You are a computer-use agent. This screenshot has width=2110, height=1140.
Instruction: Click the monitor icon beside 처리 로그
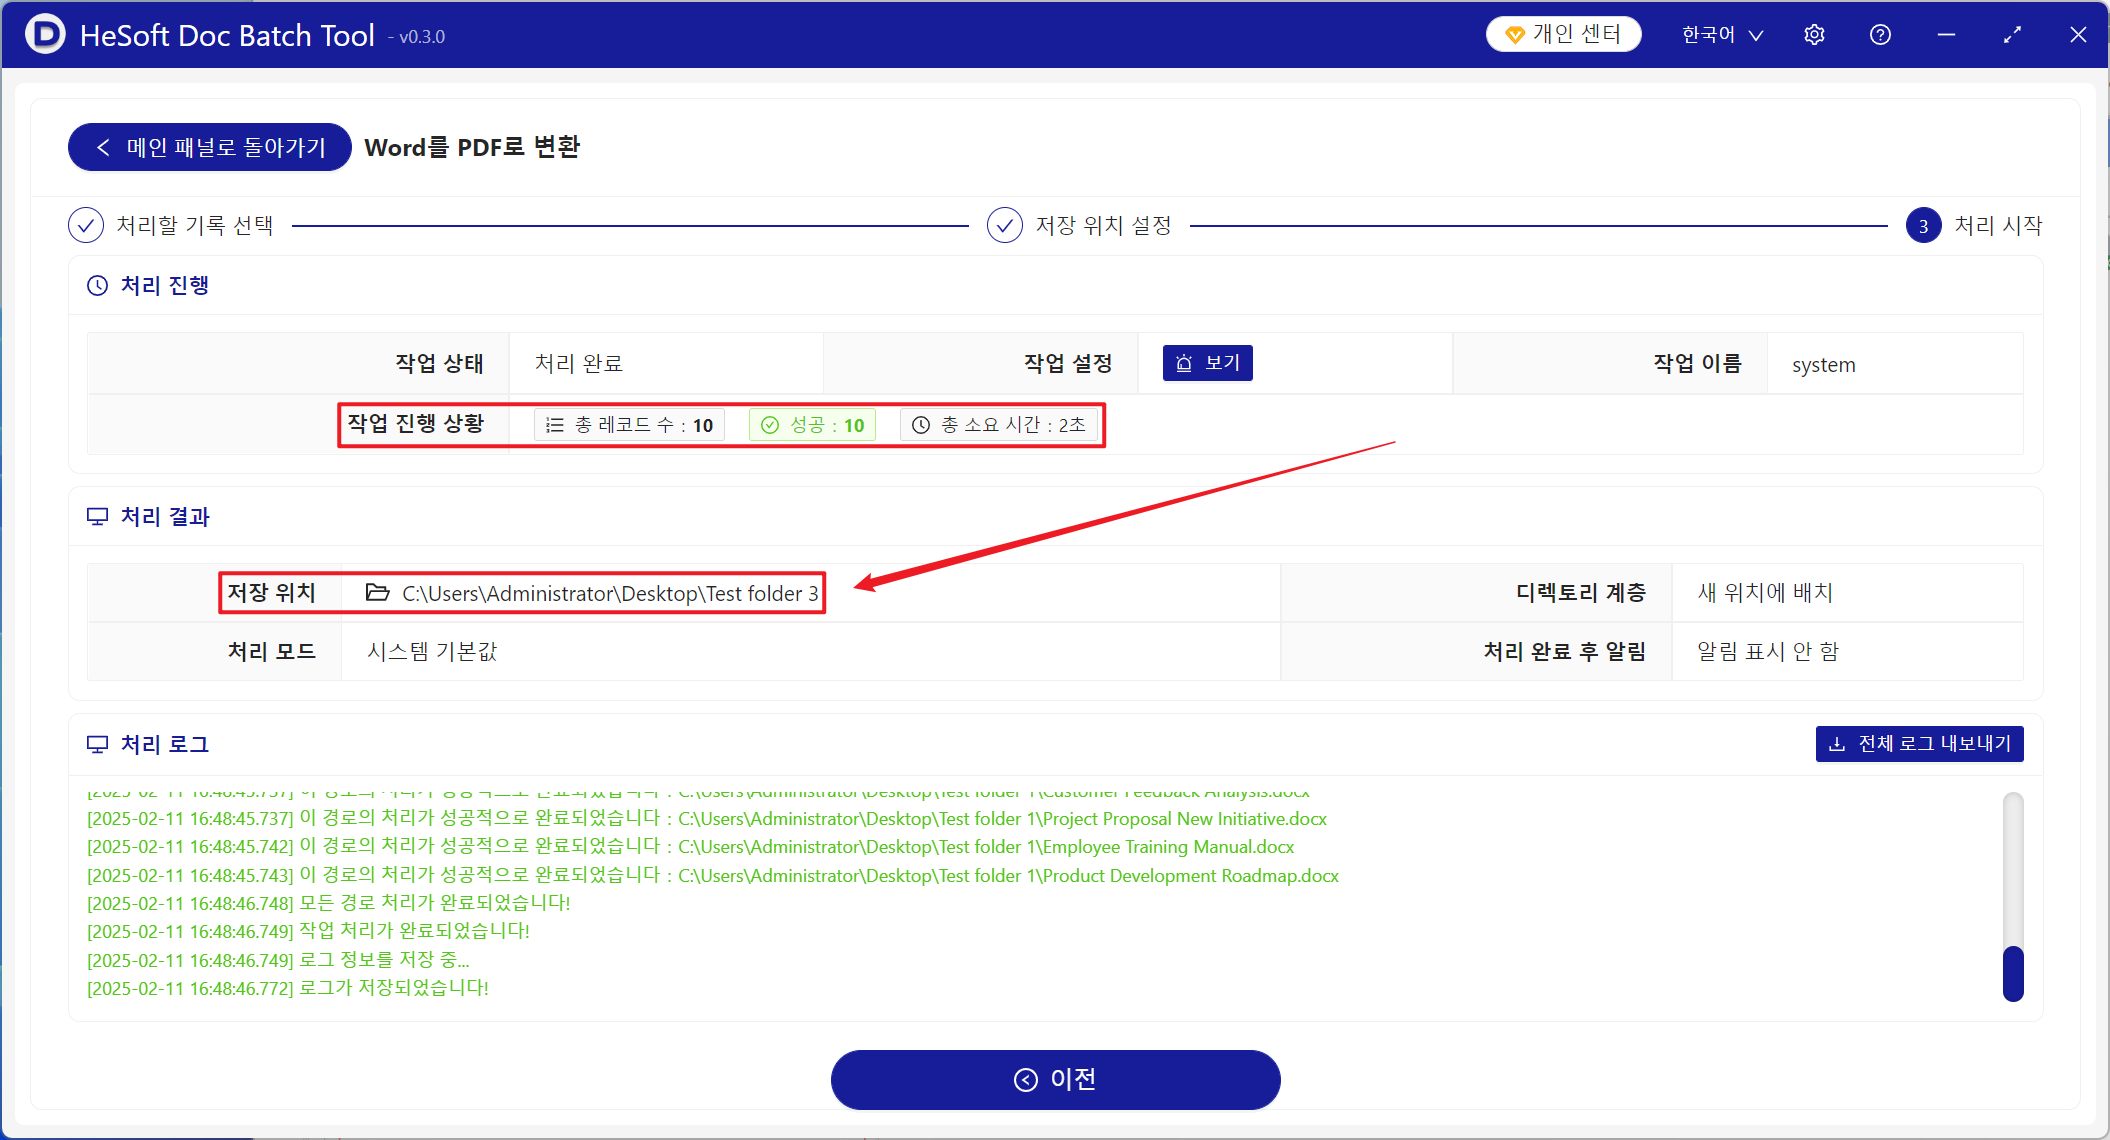97,744
